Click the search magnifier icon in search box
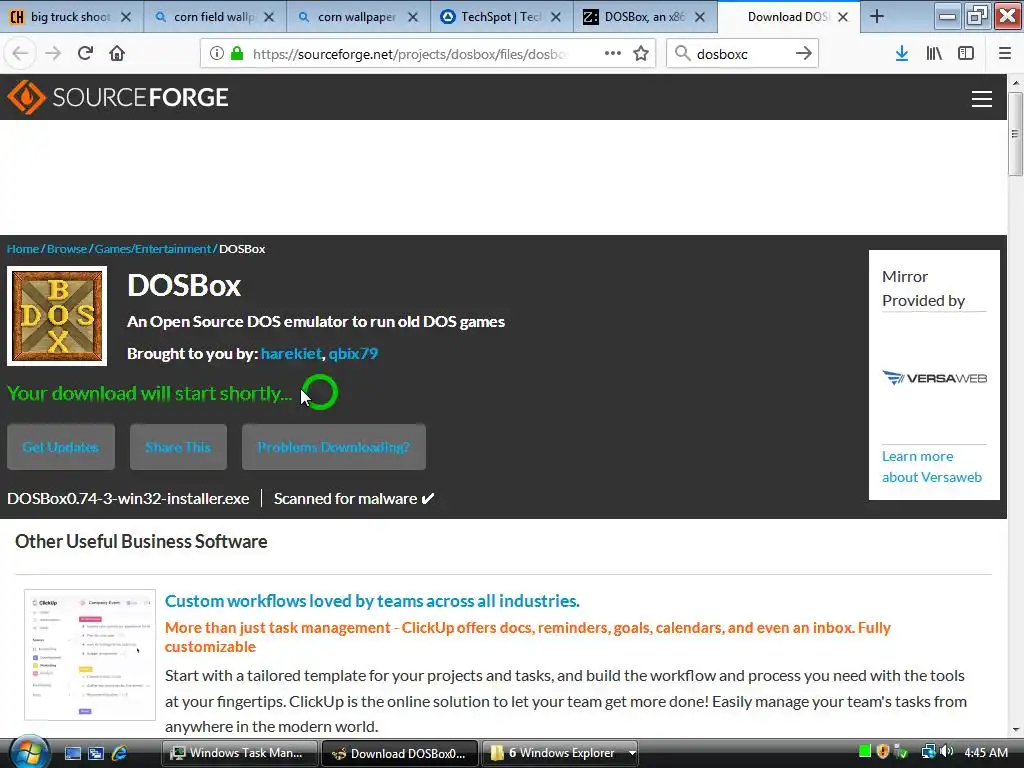Viewport: 1024px width, 768px height. (x=682, y=54)
